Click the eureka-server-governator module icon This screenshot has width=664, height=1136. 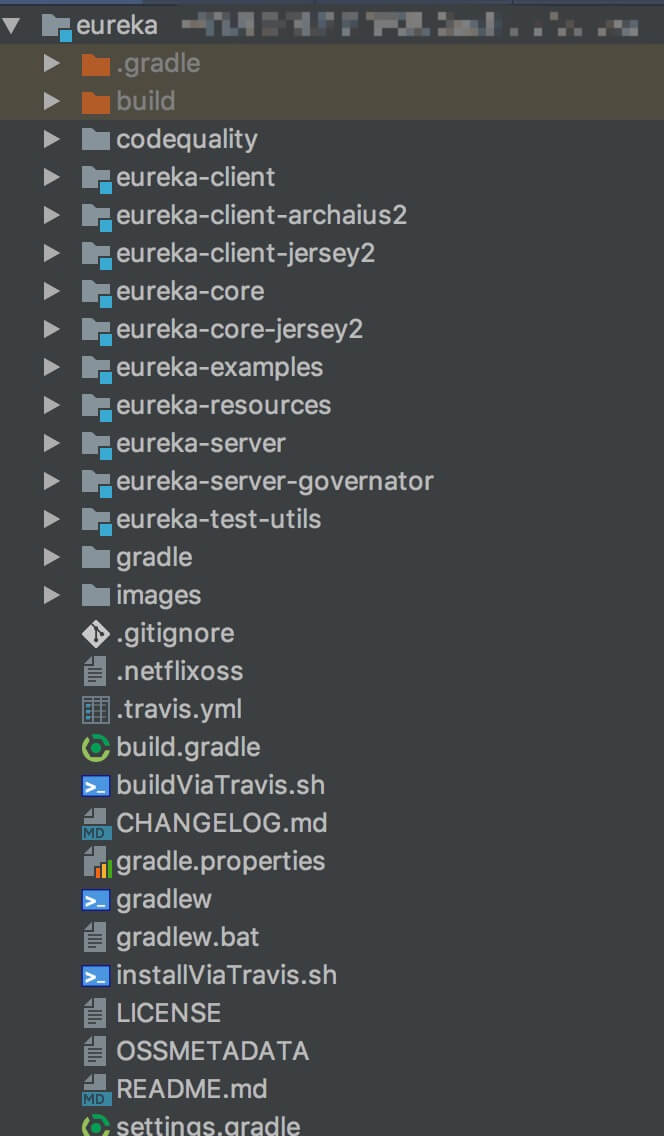tap(96, 483)
